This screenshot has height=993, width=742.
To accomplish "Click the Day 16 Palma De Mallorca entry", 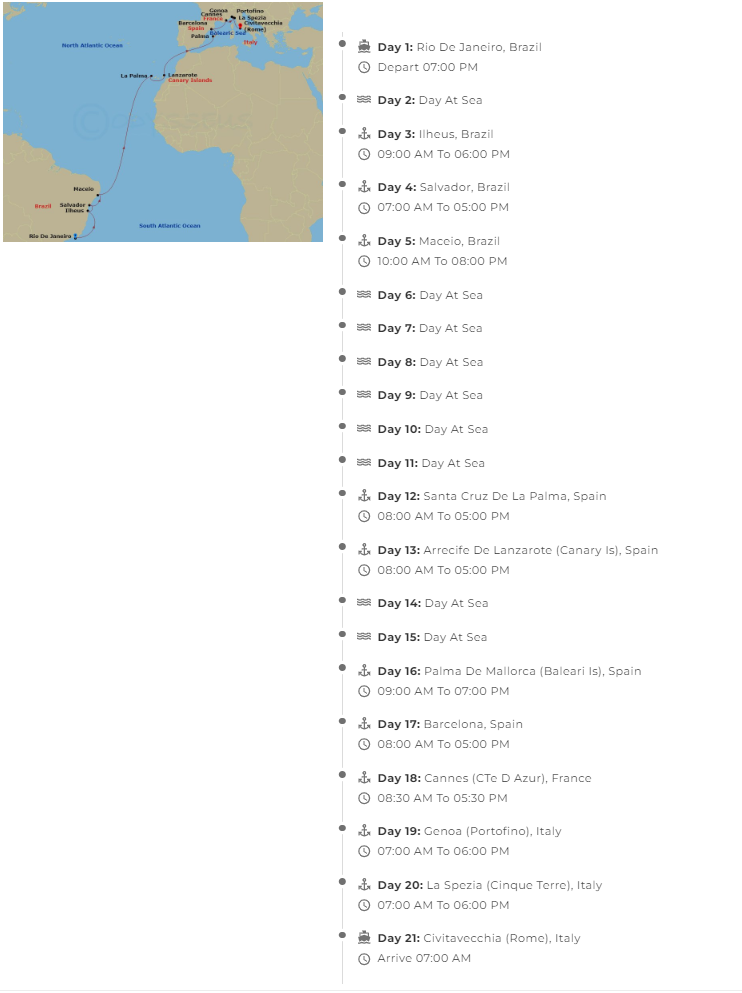I will [x=509, y=671].
